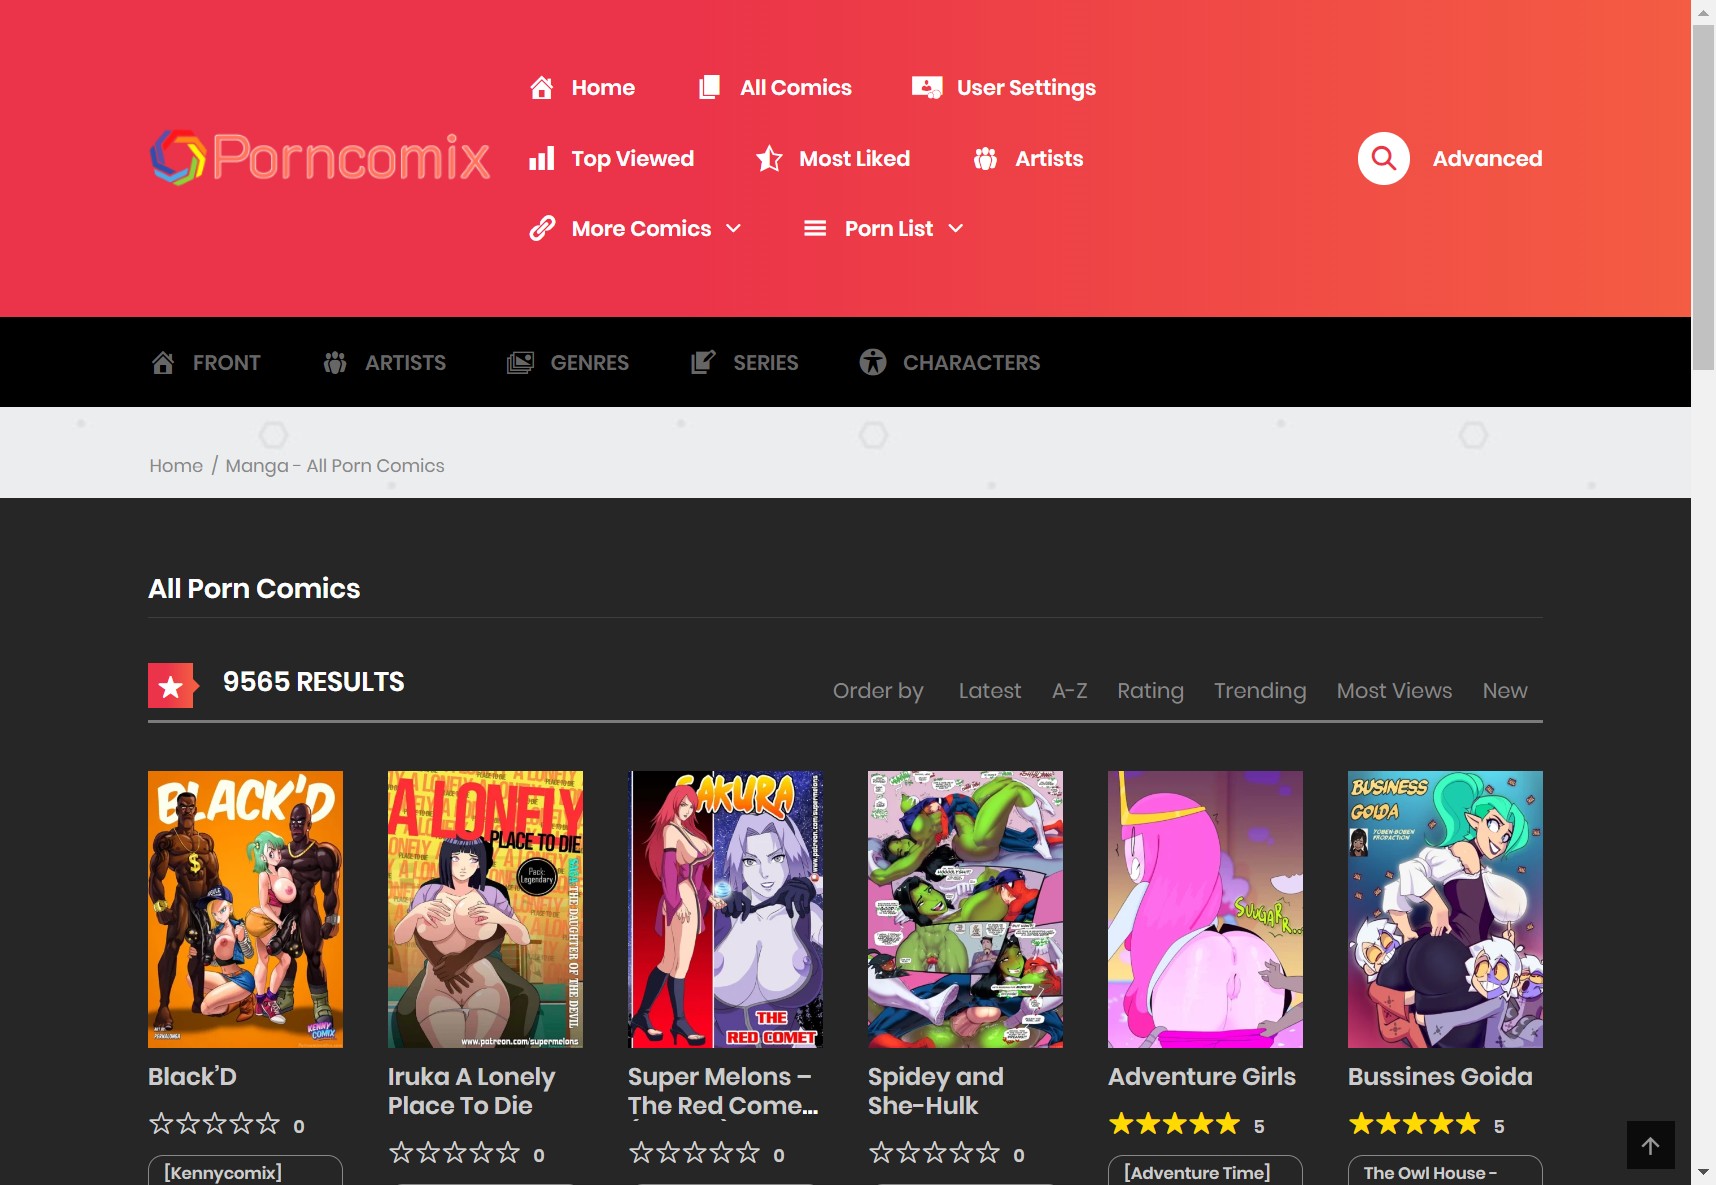Image resolution: width=1716 pixels, height=1185 pixels.
Task: Click the Characters person icon in black bar
Action: click(x=873, y=363)
